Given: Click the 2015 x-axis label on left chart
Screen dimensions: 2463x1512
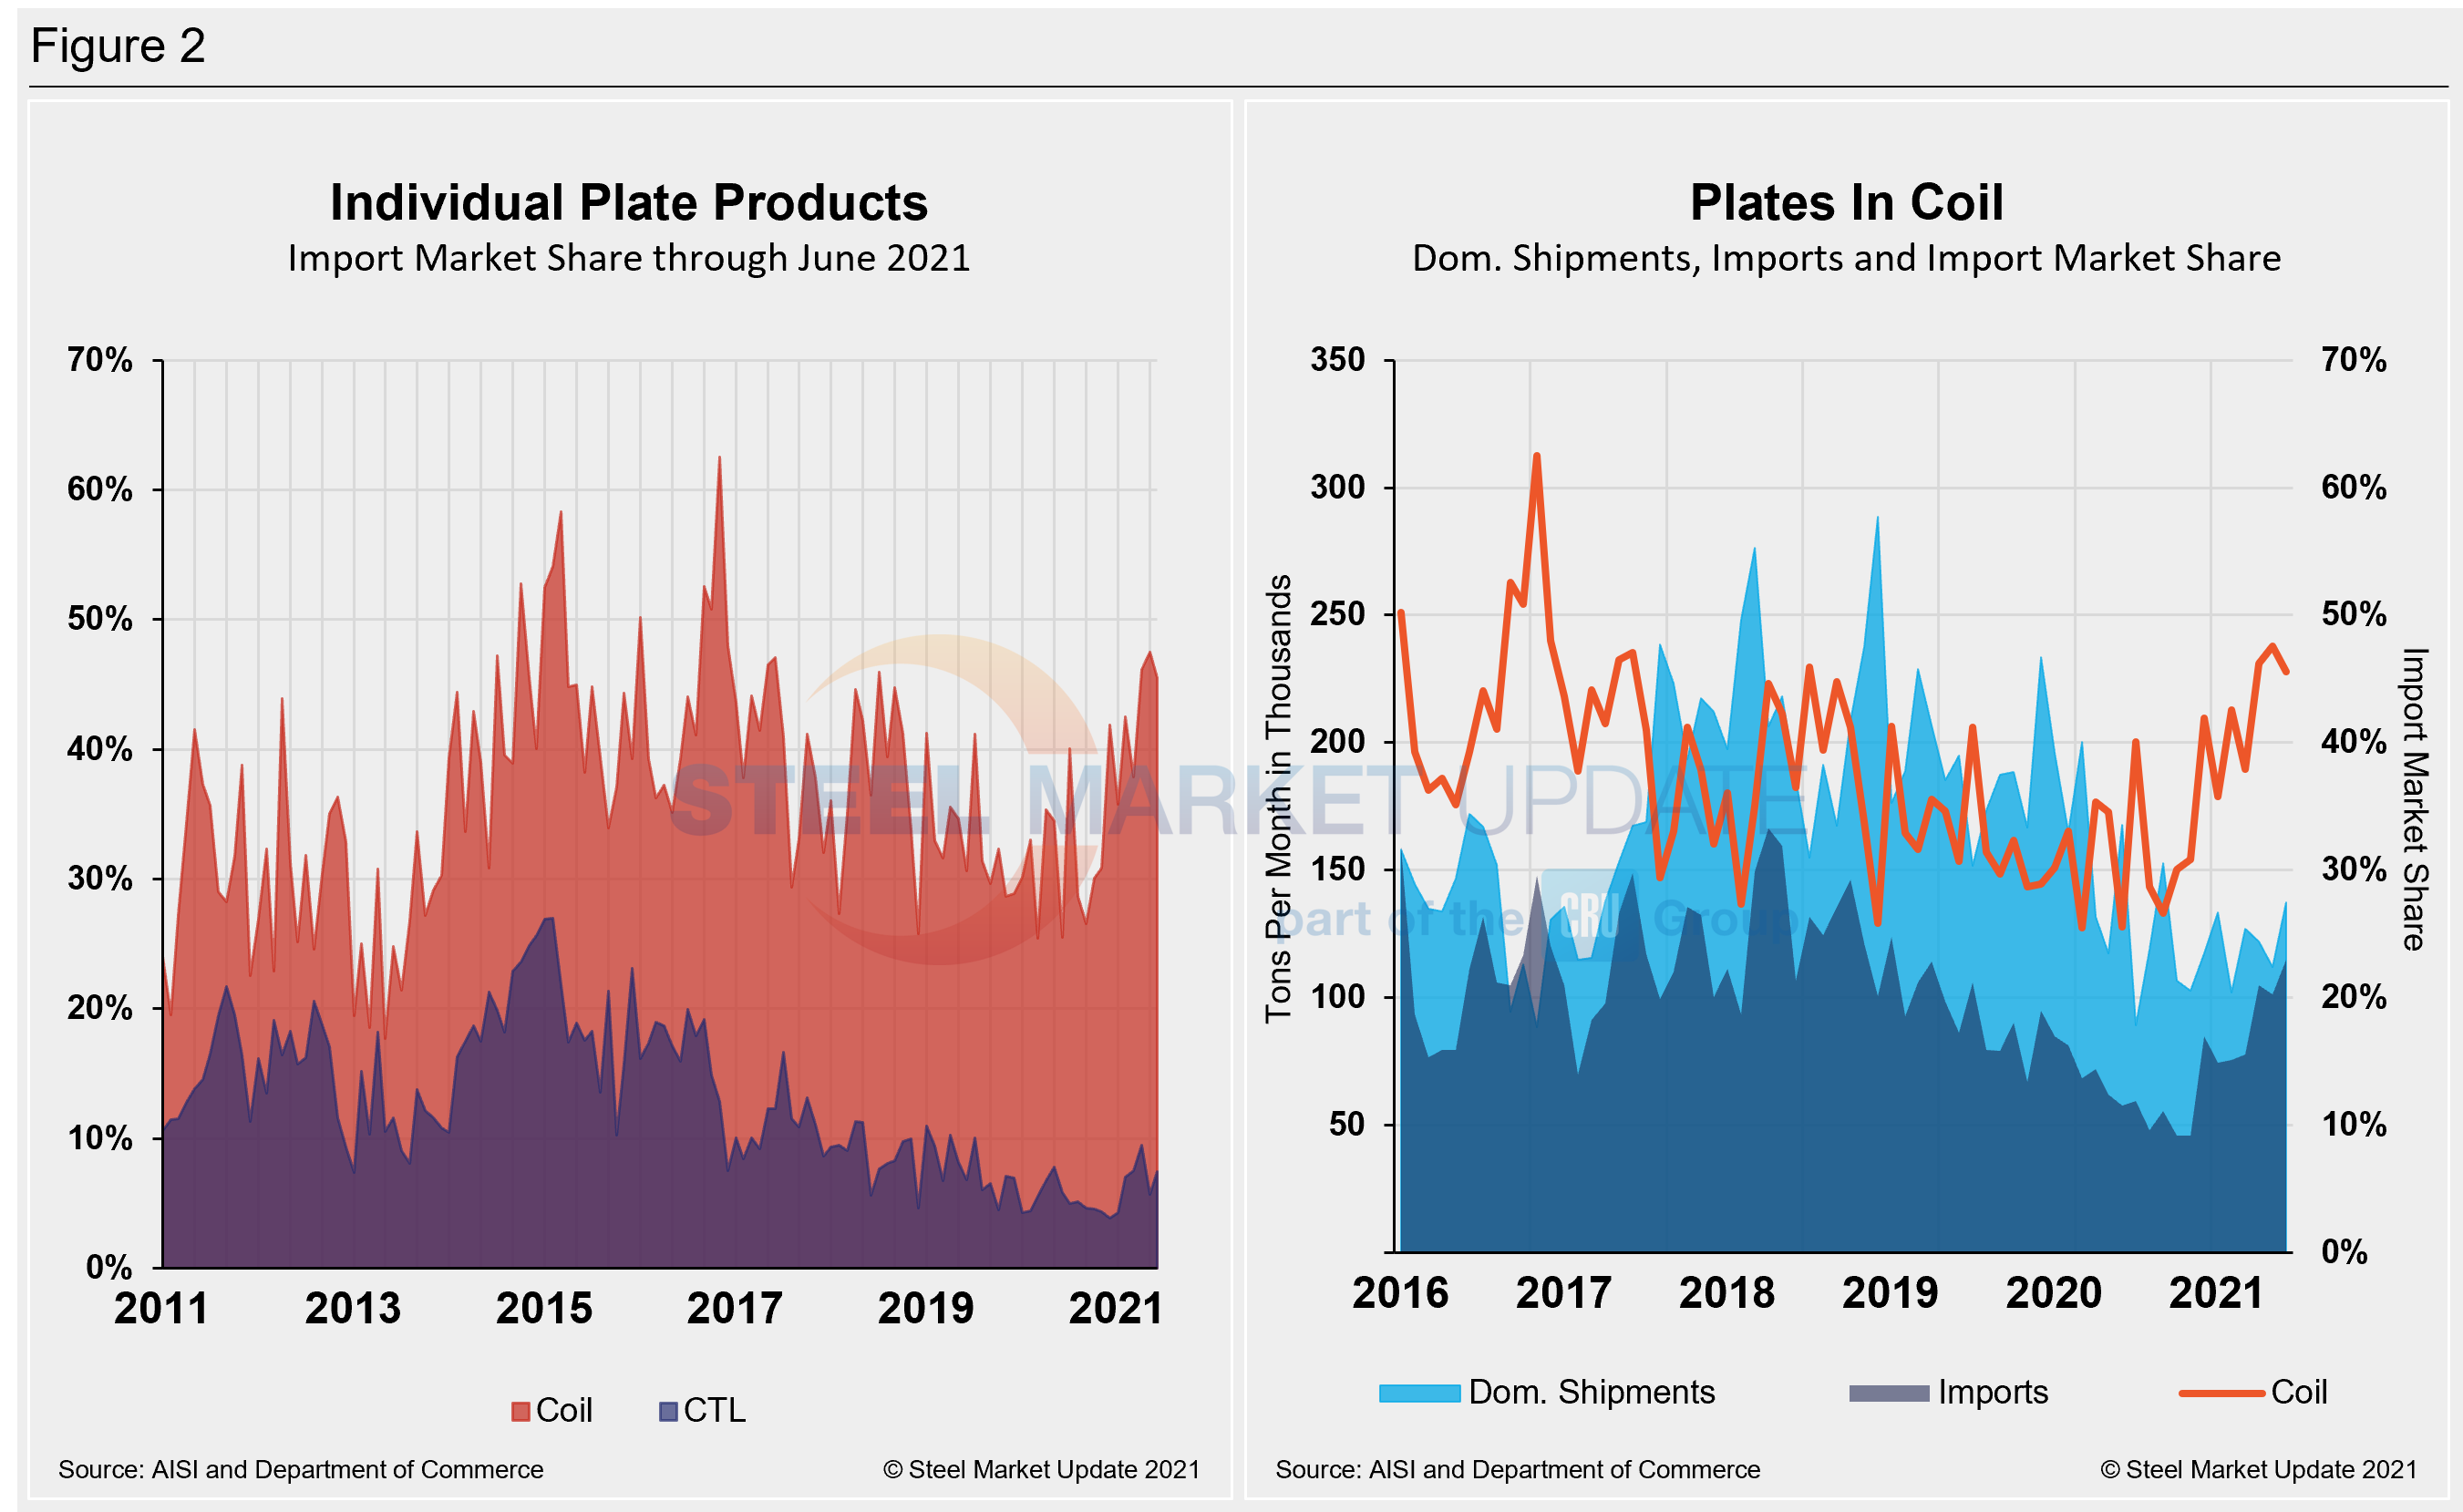Looking at the screenshot, I should (x=544, y=1308).
